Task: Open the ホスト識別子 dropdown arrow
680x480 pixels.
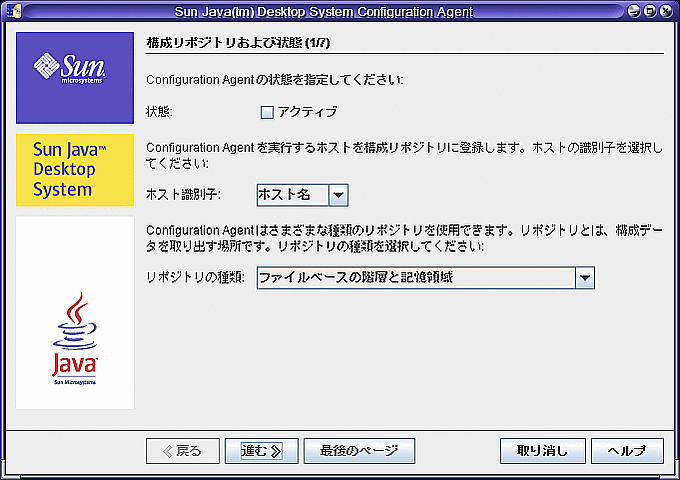Action: click(x=338, y=195)
